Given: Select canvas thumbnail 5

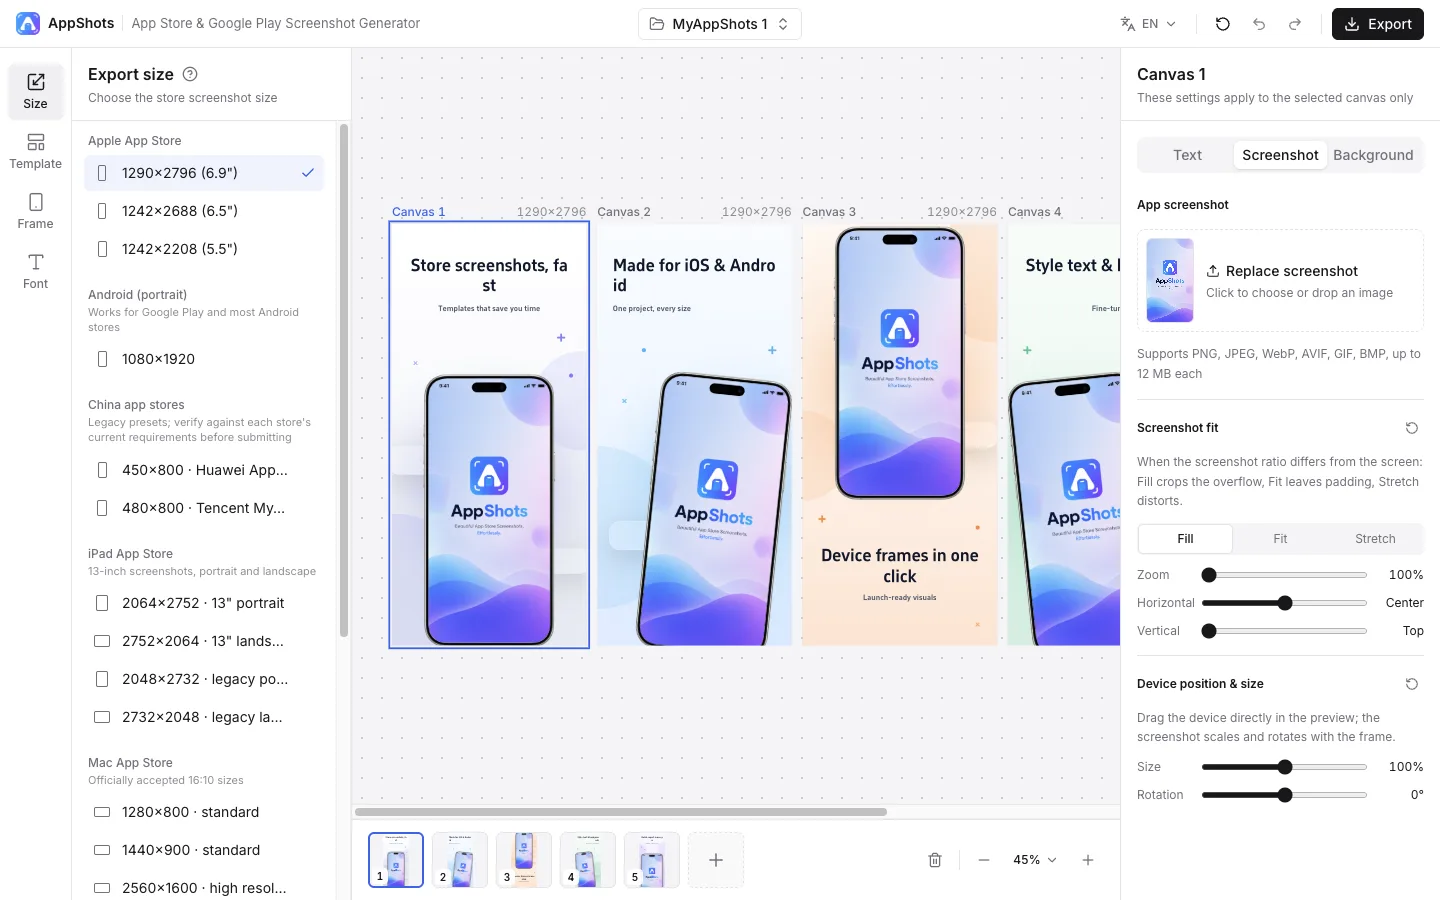Looking at the screenshot, I should 652,860.
